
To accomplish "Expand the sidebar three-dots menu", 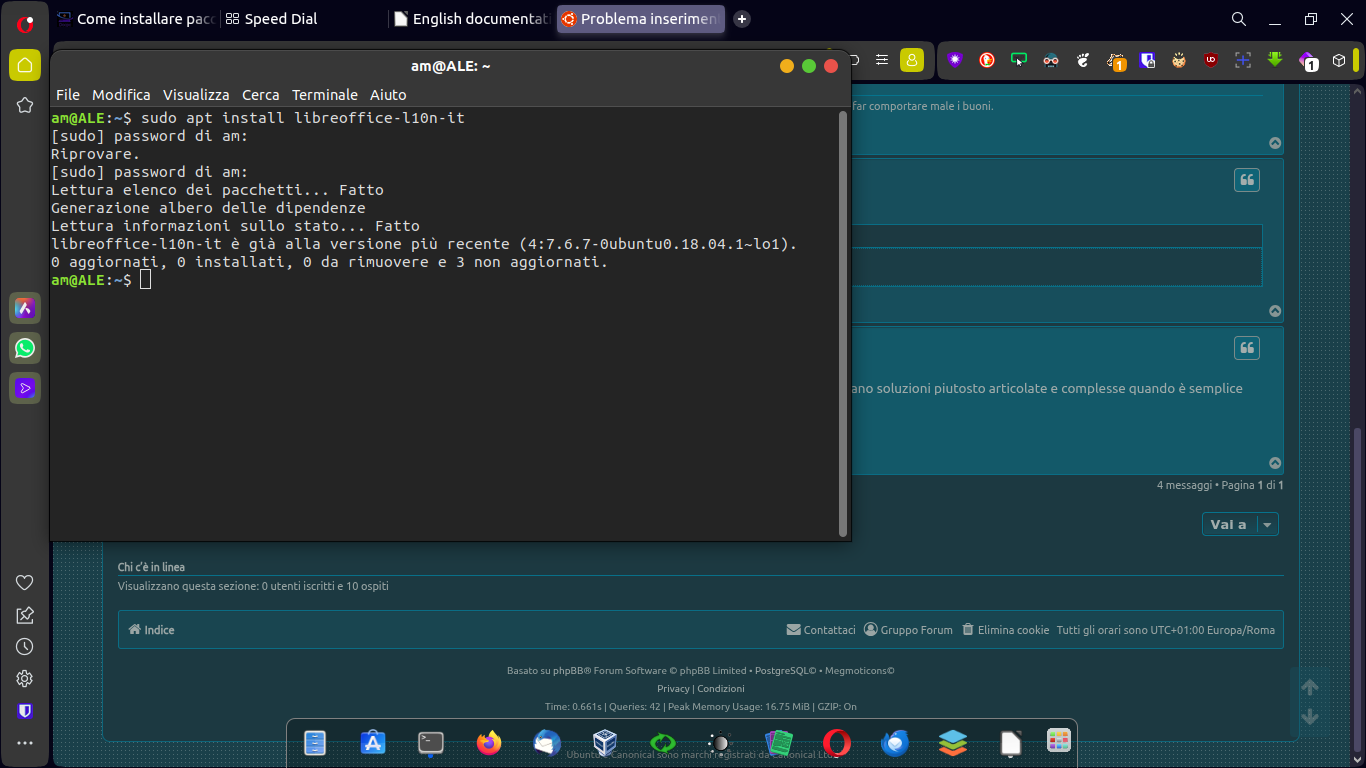I will (25, 743).
